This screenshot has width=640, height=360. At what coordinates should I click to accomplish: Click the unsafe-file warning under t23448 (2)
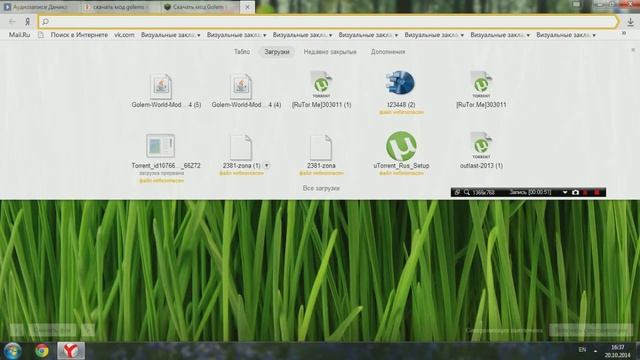click(401, 112)
